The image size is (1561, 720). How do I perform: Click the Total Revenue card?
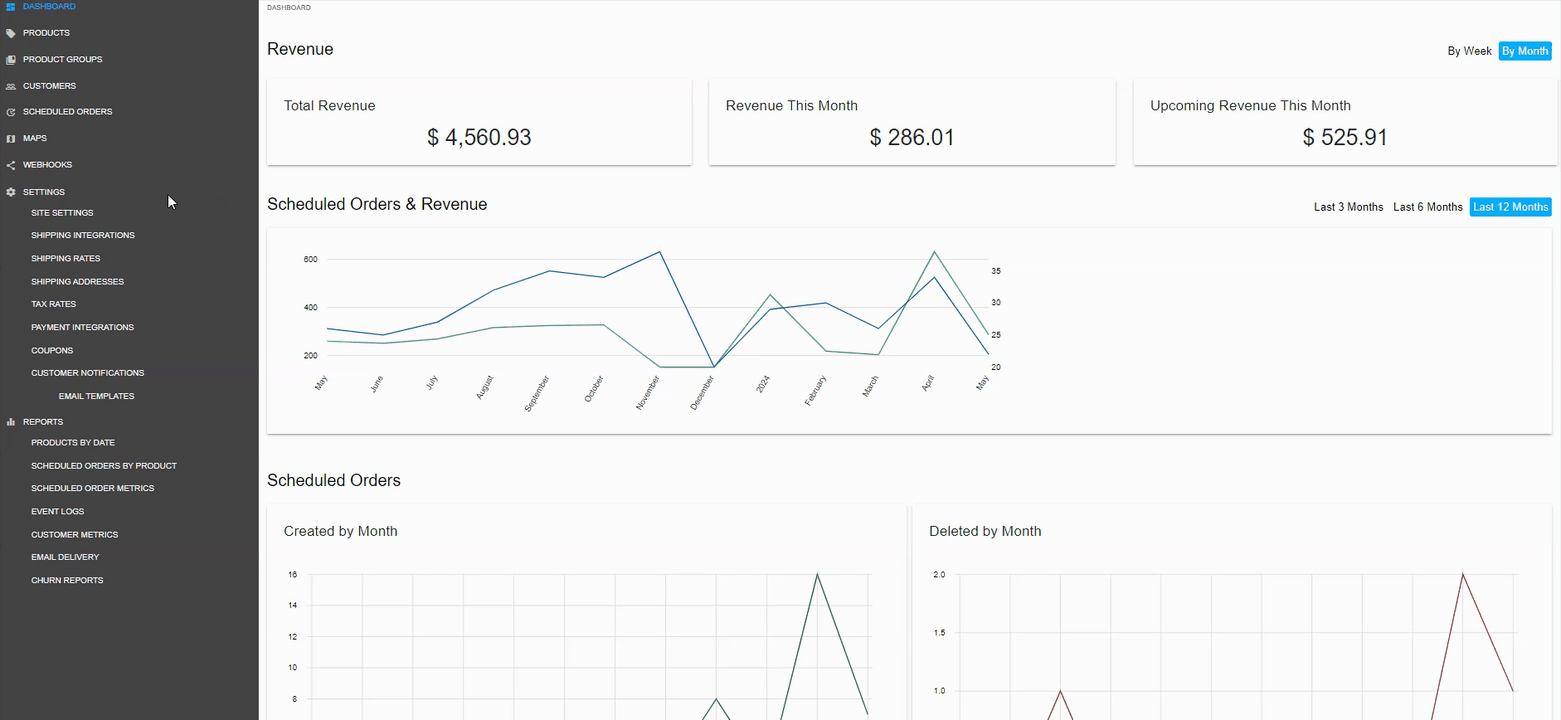coord(479,122)
